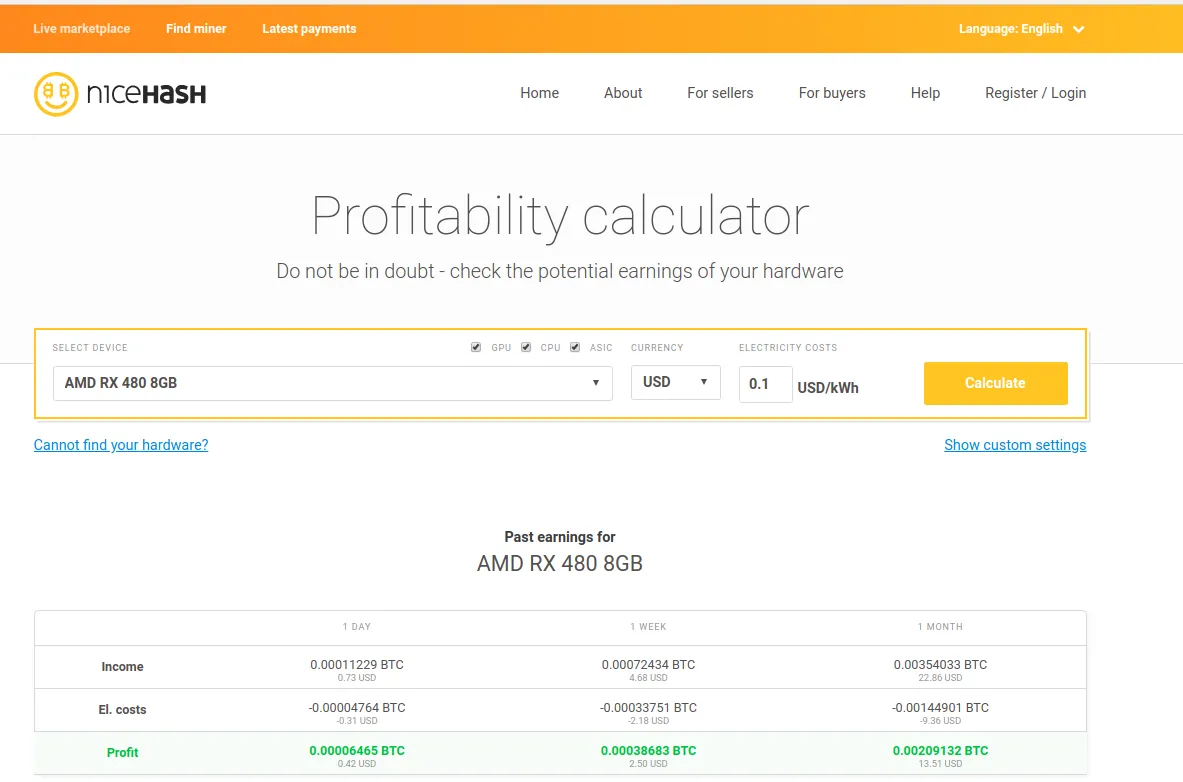Click the 1 MONTH column header
The height and width of the screenshot is (782, 1183).
(x=940, y=627)
